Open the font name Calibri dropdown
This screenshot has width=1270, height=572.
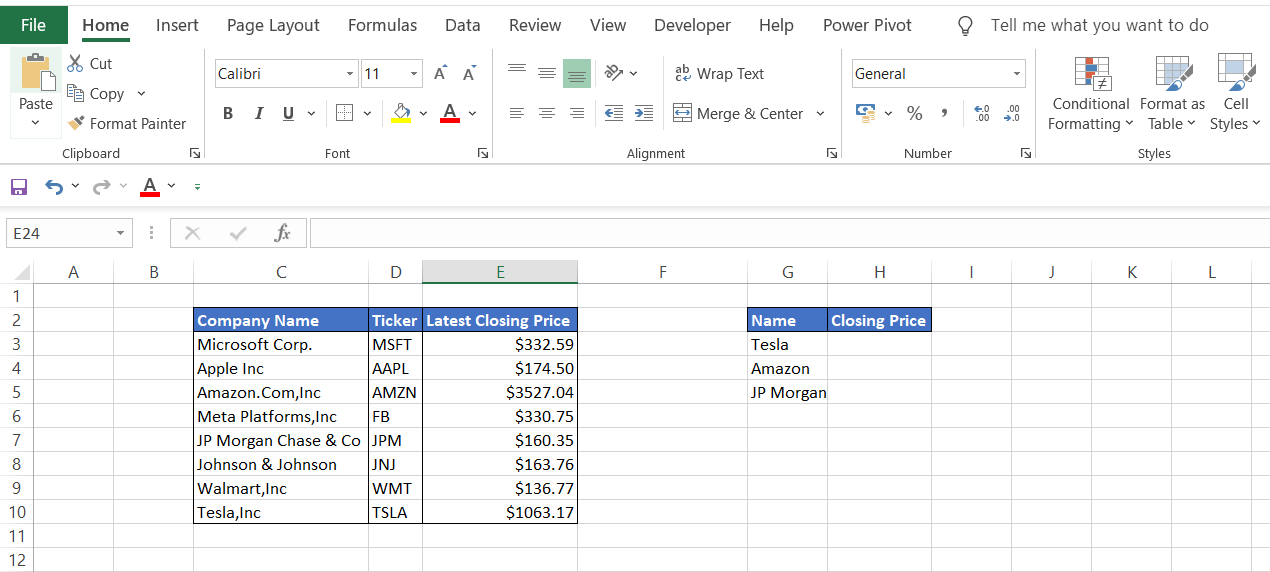click(x=350, y=74)
